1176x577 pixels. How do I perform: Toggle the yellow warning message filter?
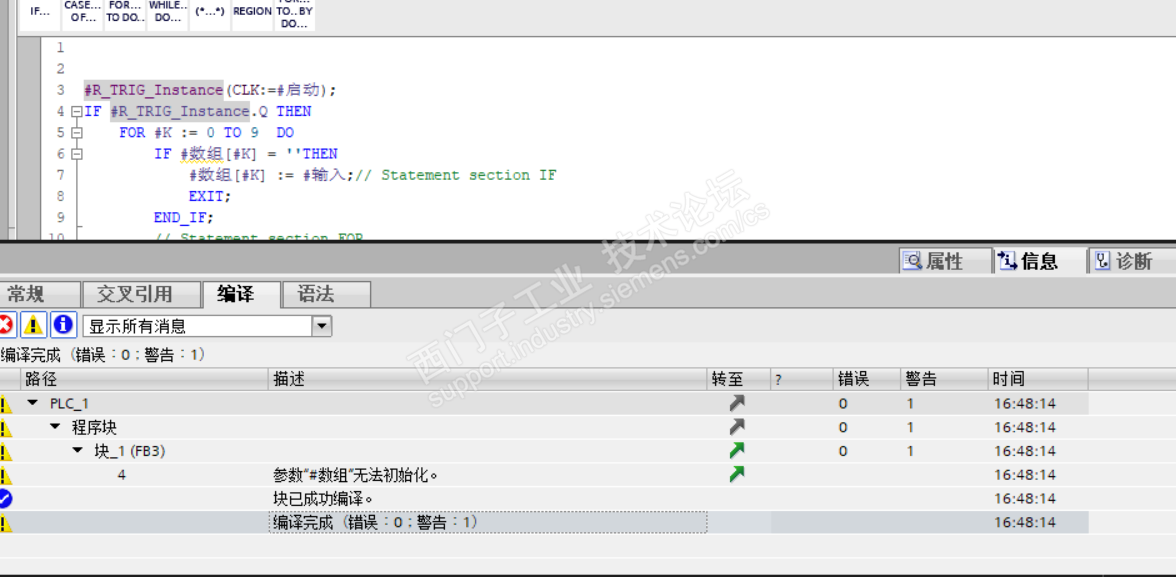(34, 326)
